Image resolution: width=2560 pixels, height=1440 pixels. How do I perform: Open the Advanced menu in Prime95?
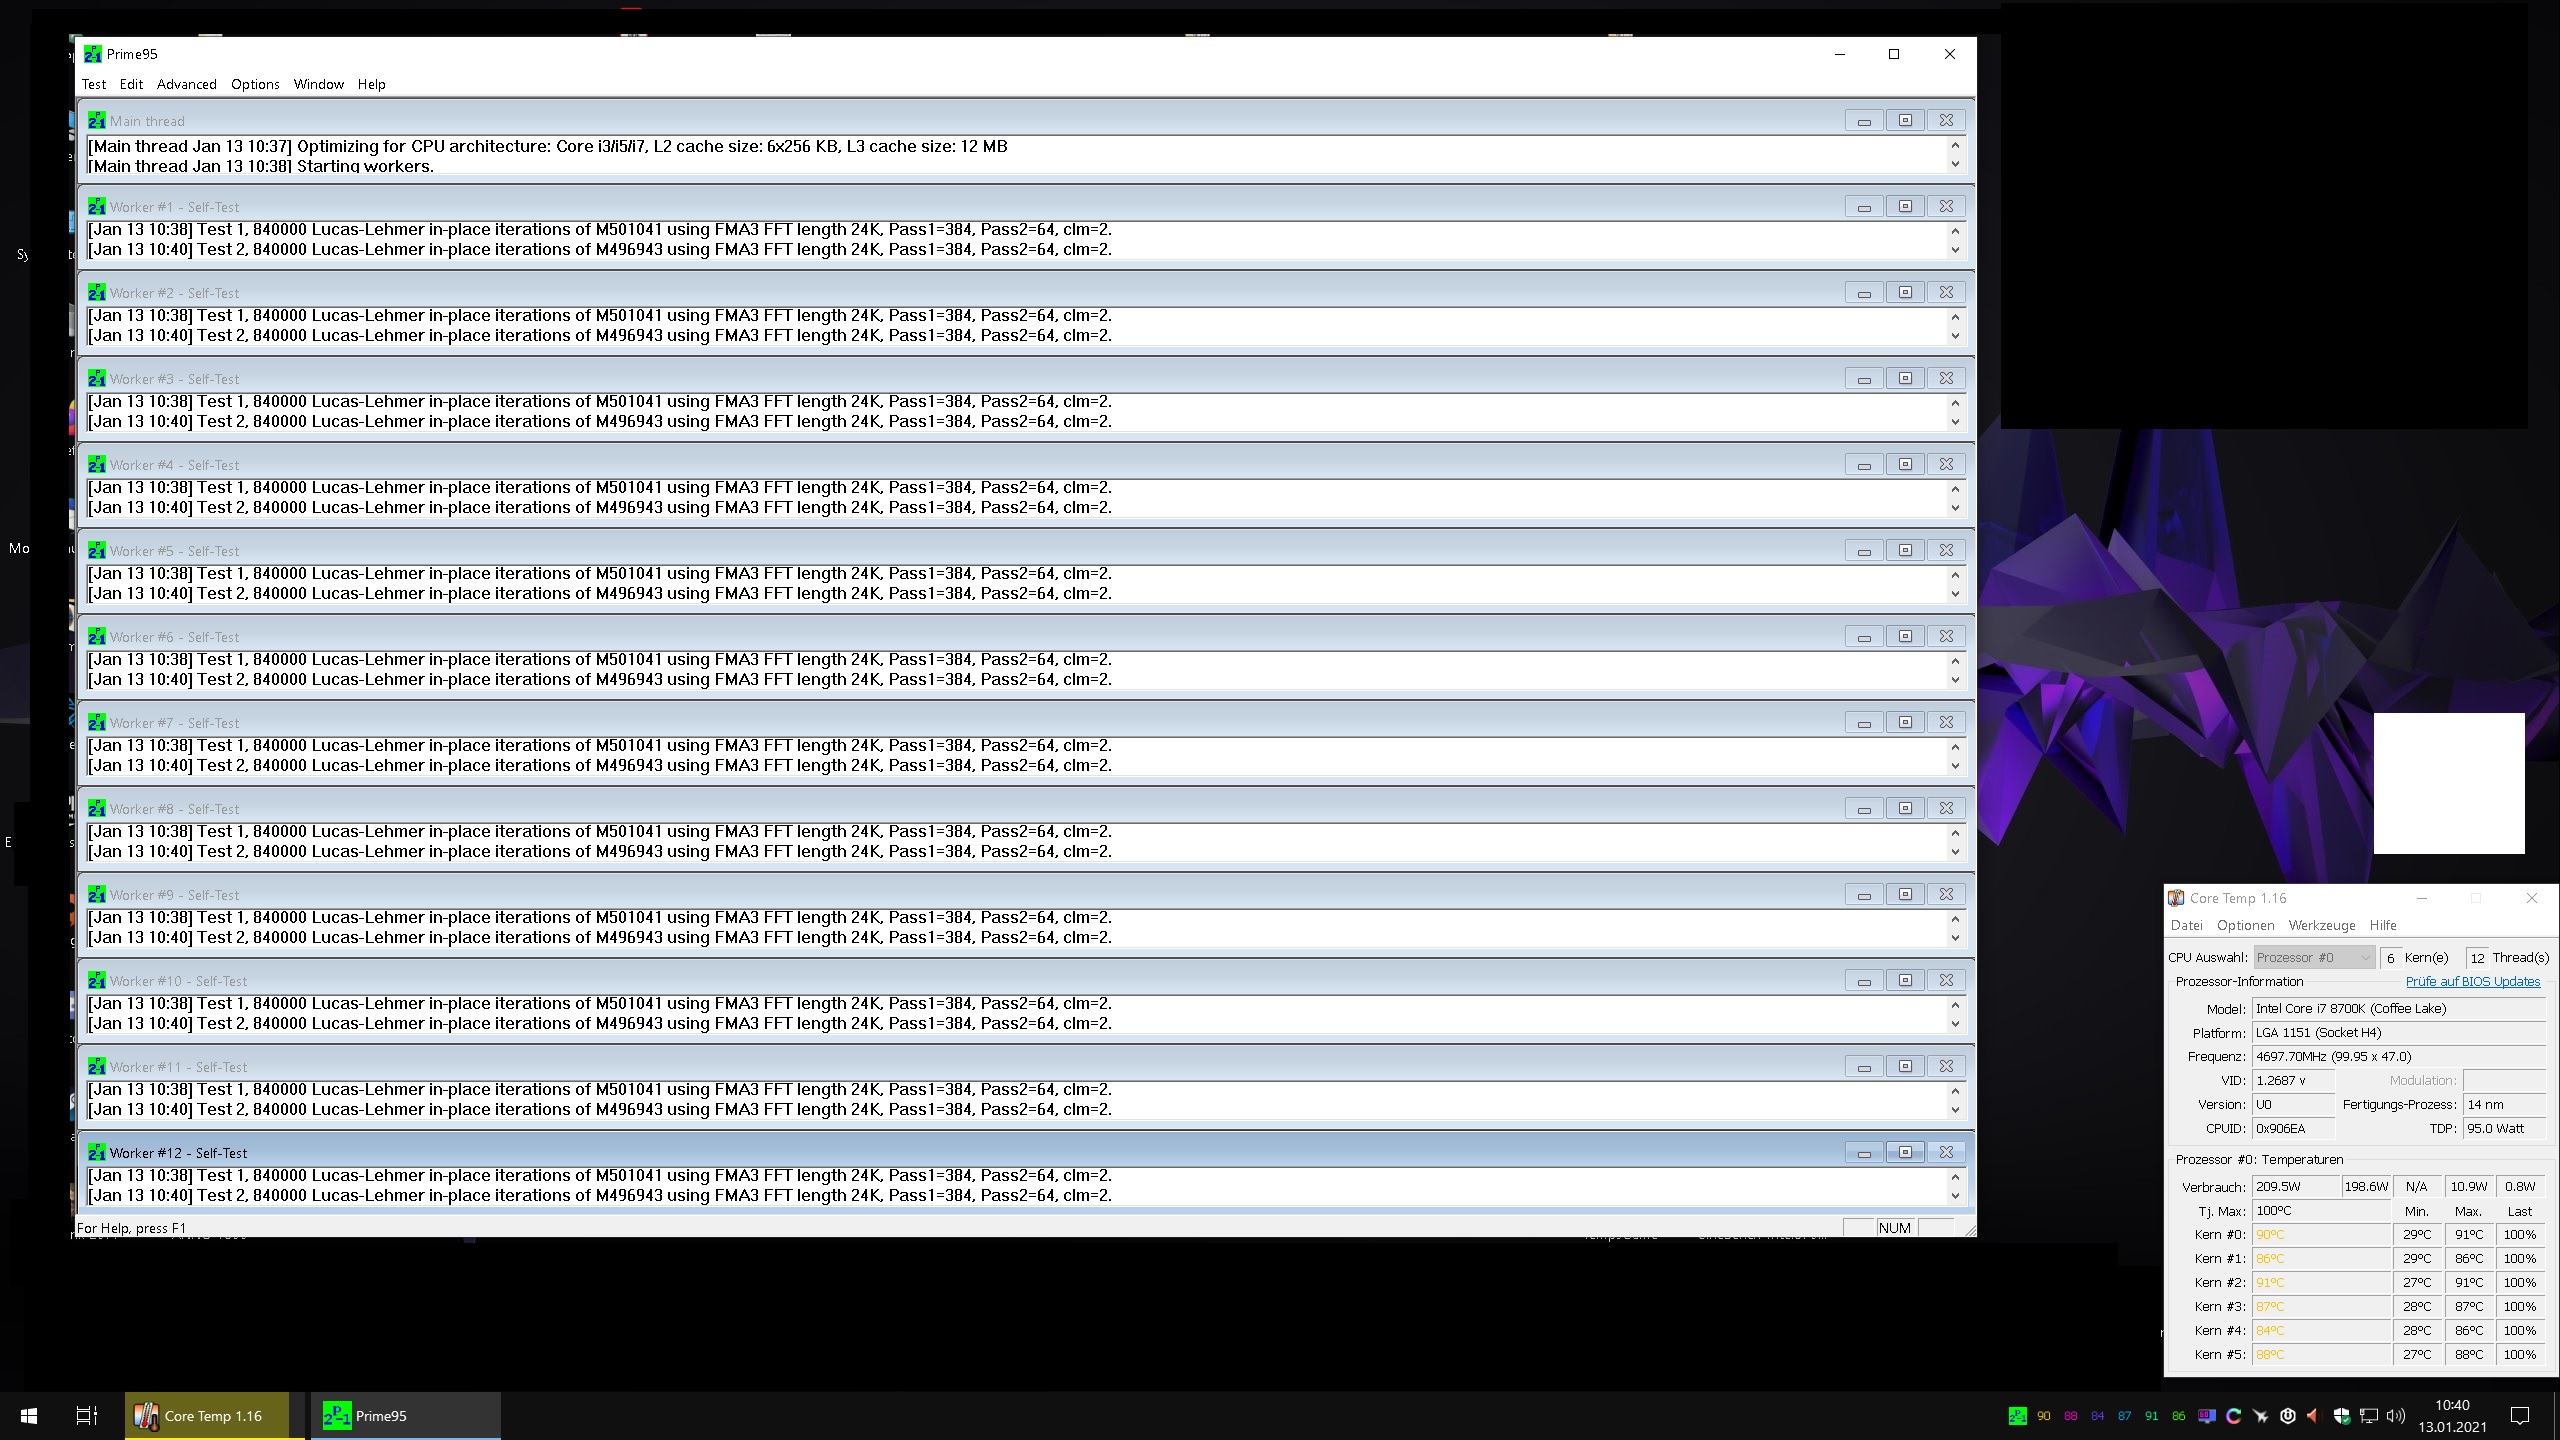click(186, 84)
